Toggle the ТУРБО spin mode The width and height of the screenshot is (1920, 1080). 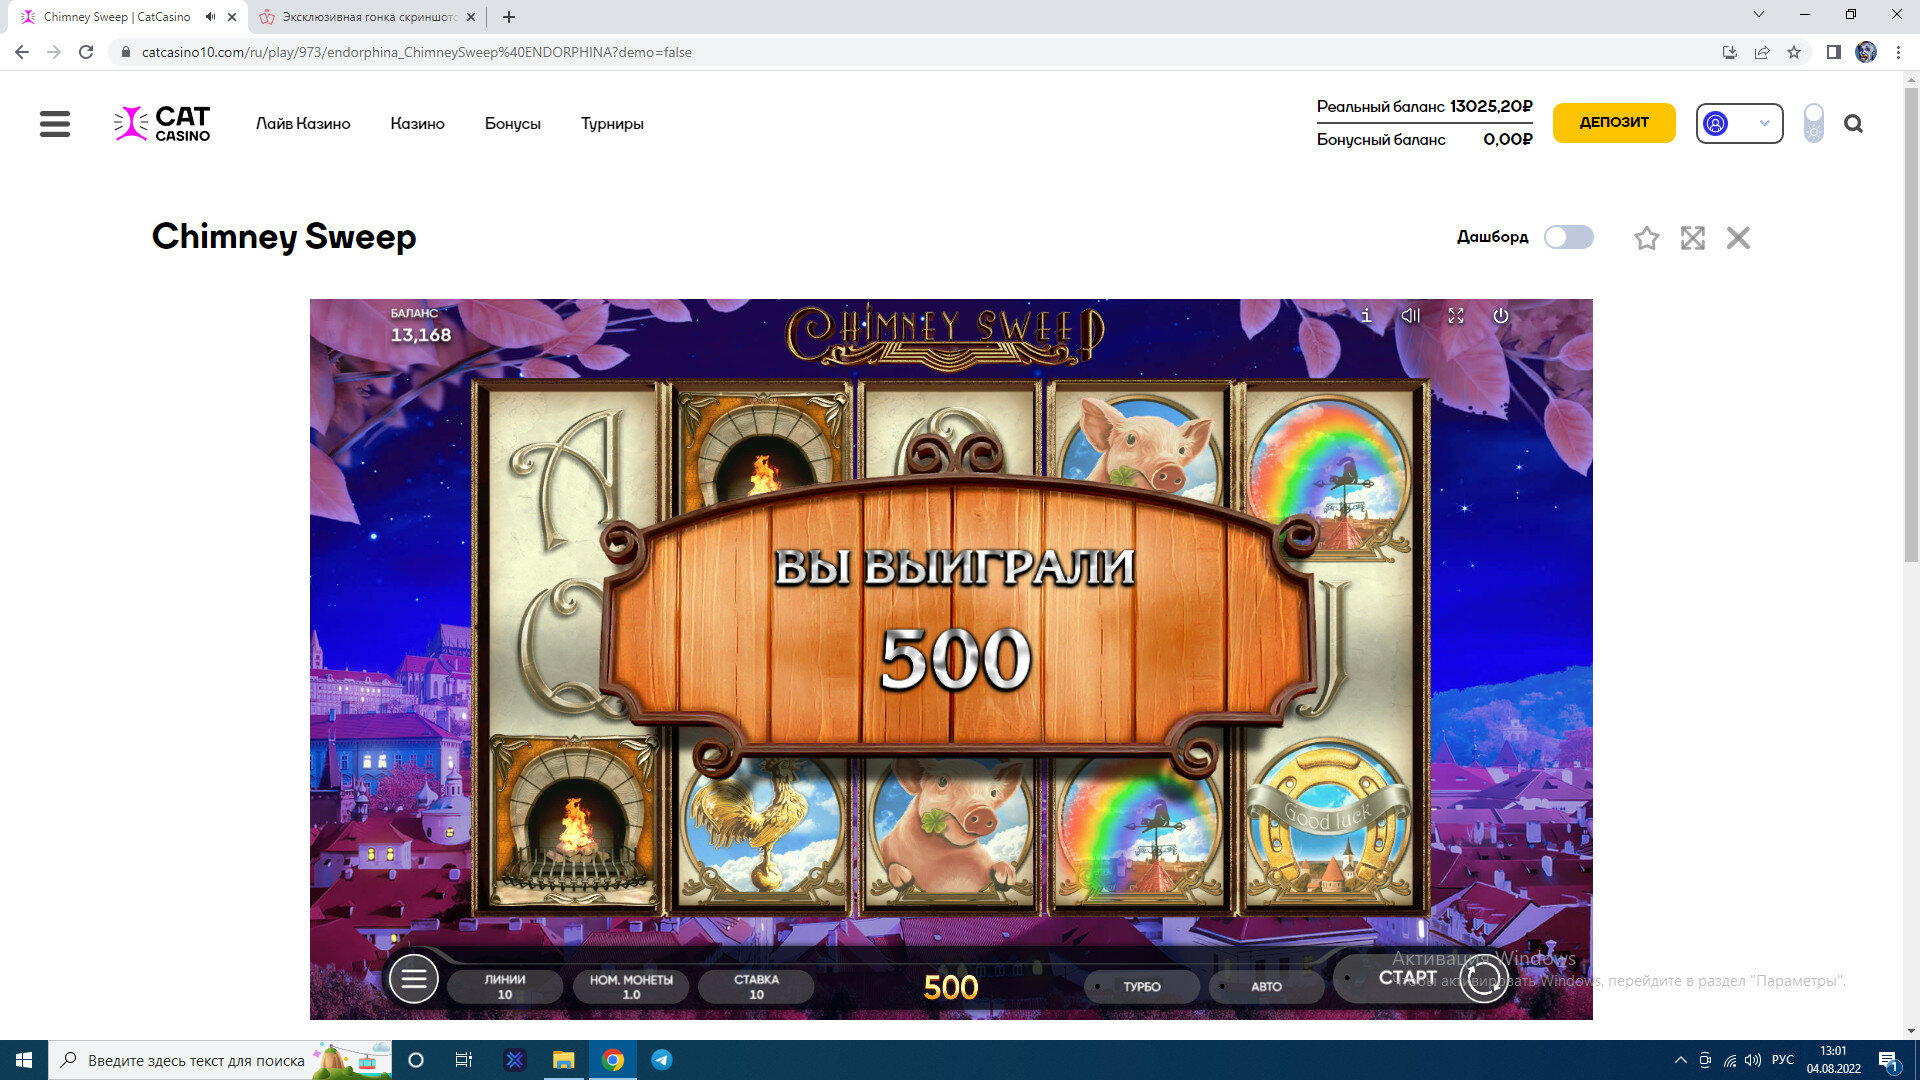coord(1141,986)
